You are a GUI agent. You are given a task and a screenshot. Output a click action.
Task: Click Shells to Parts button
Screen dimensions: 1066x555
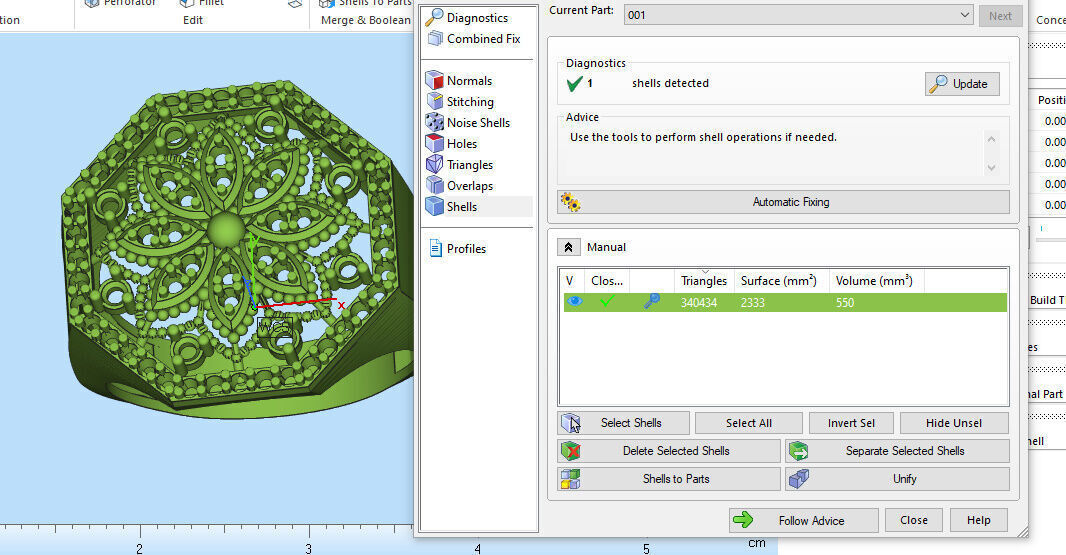[668, 479]
